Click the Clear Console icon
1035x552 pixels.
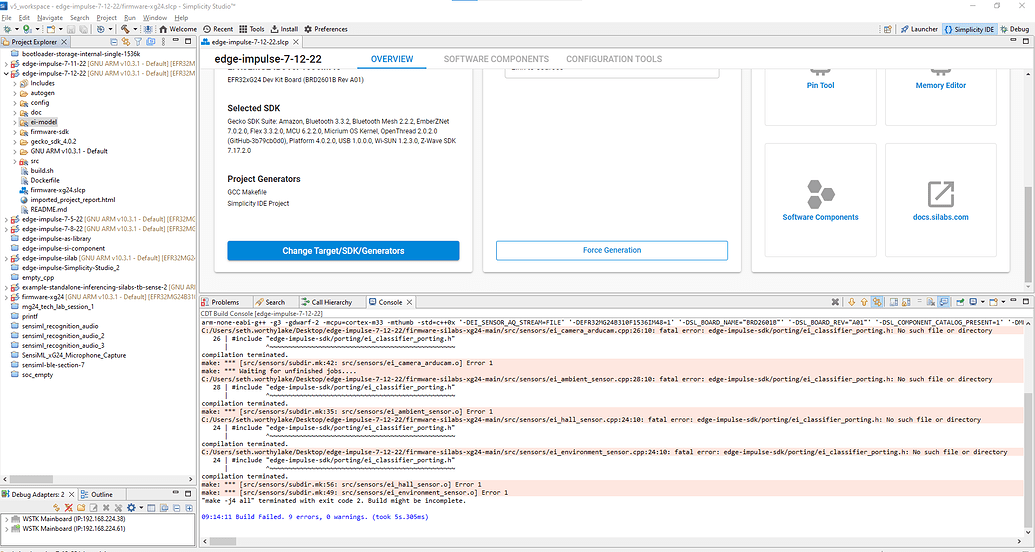click(x=931, y=302)
